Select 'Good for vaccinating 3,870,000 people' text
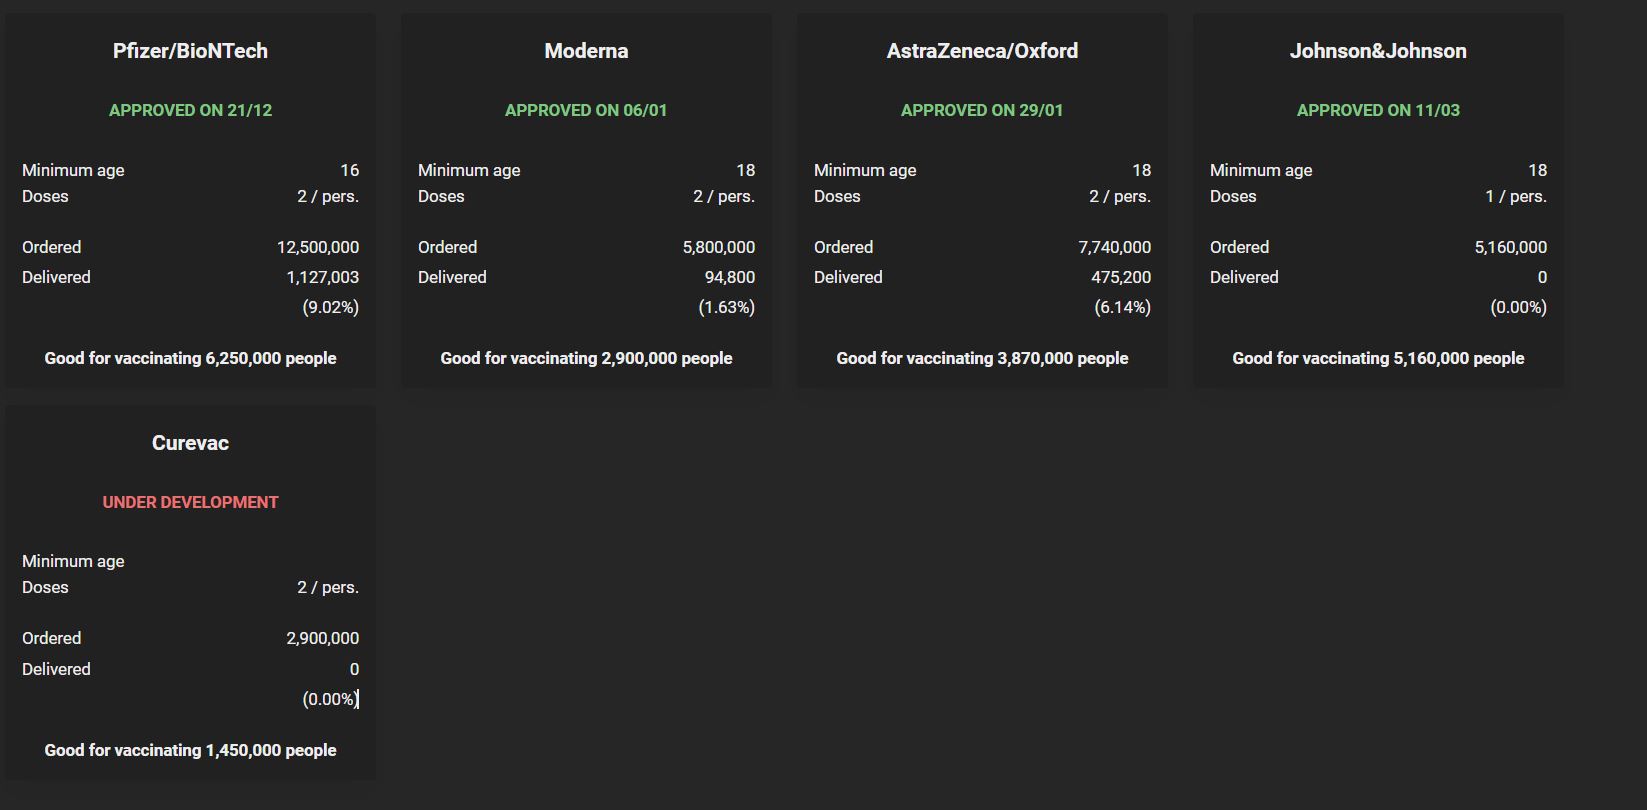Viewport: 1647px width, 810px height. [x=982, y=358]
